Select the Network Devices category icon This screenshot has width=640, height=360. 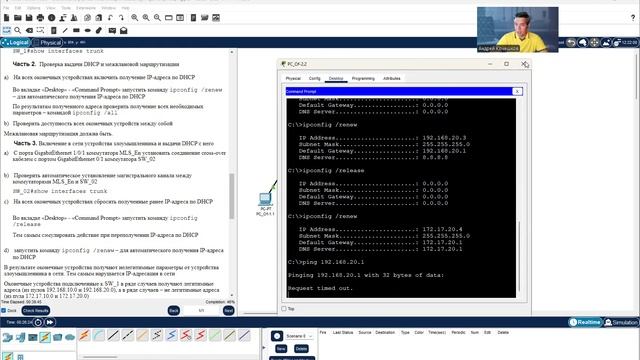8,337
